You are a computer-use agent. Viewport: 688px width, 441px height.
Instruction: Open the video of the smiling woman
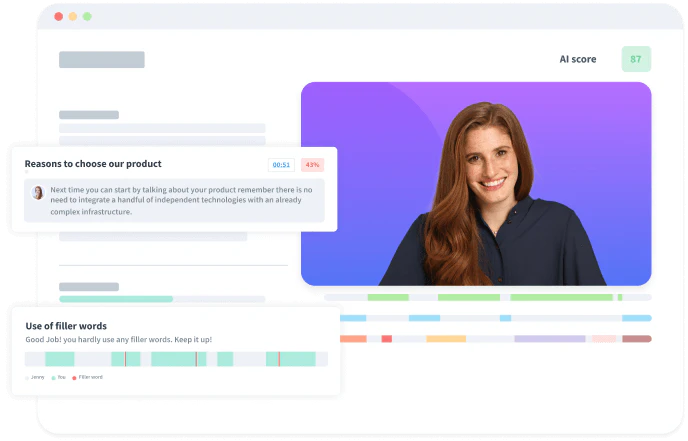click(476, 183)
